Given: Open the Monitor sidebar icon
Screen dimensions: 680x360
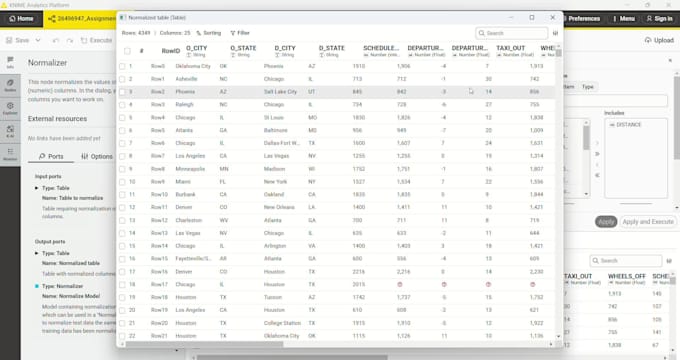Looking at the screenshot, I should pyautogui.click(x=10, y=154).
